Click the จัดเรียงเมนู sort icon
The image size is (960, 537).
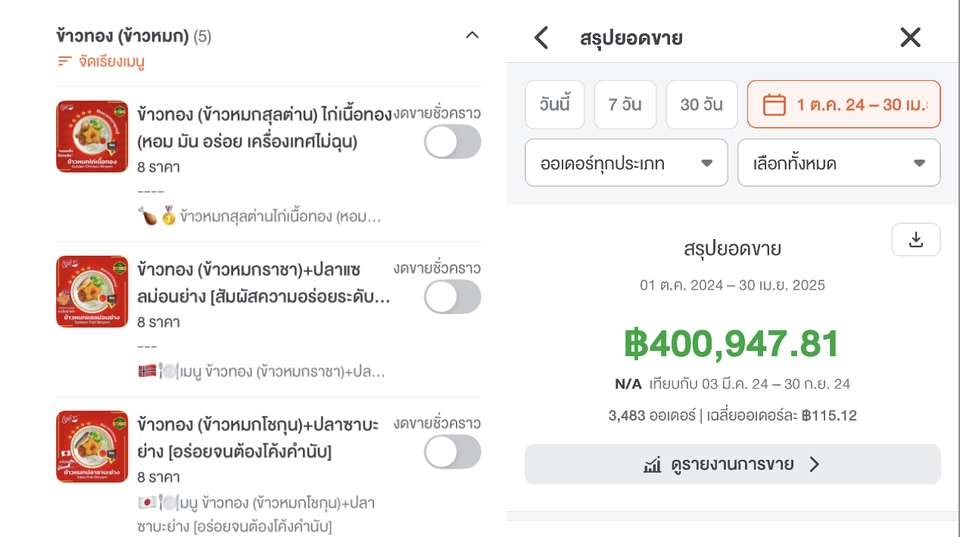pyautogui.click(x=64, y=61)
